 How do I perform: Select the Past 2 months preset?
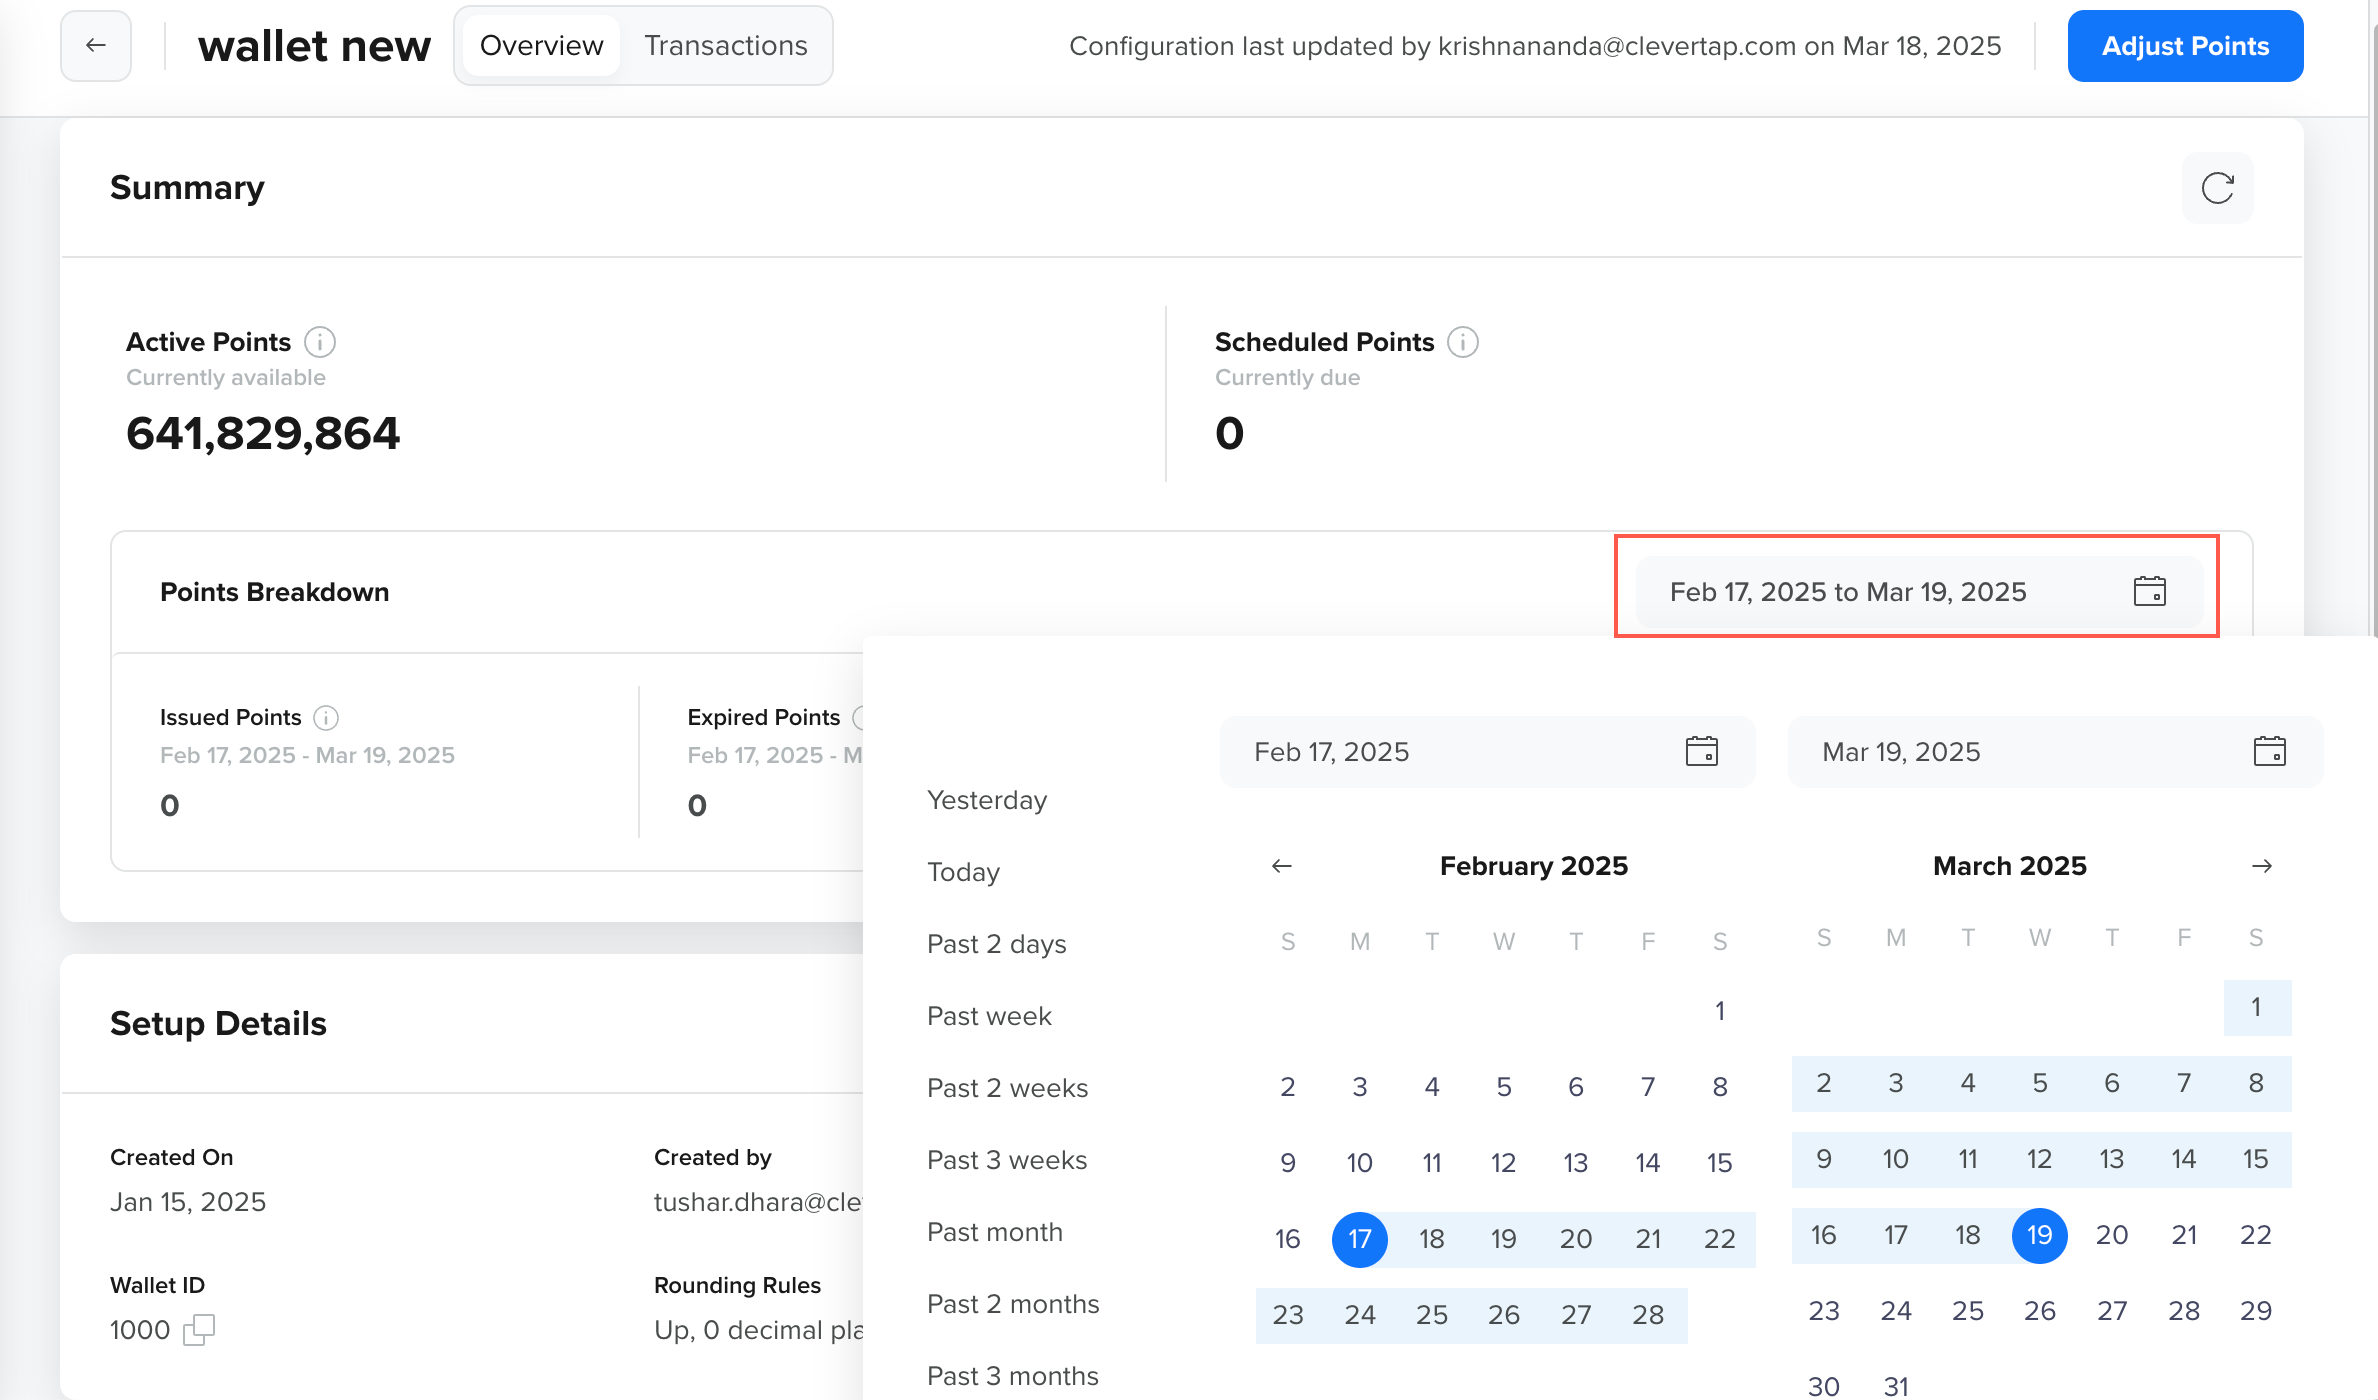coord(1013,1304)
